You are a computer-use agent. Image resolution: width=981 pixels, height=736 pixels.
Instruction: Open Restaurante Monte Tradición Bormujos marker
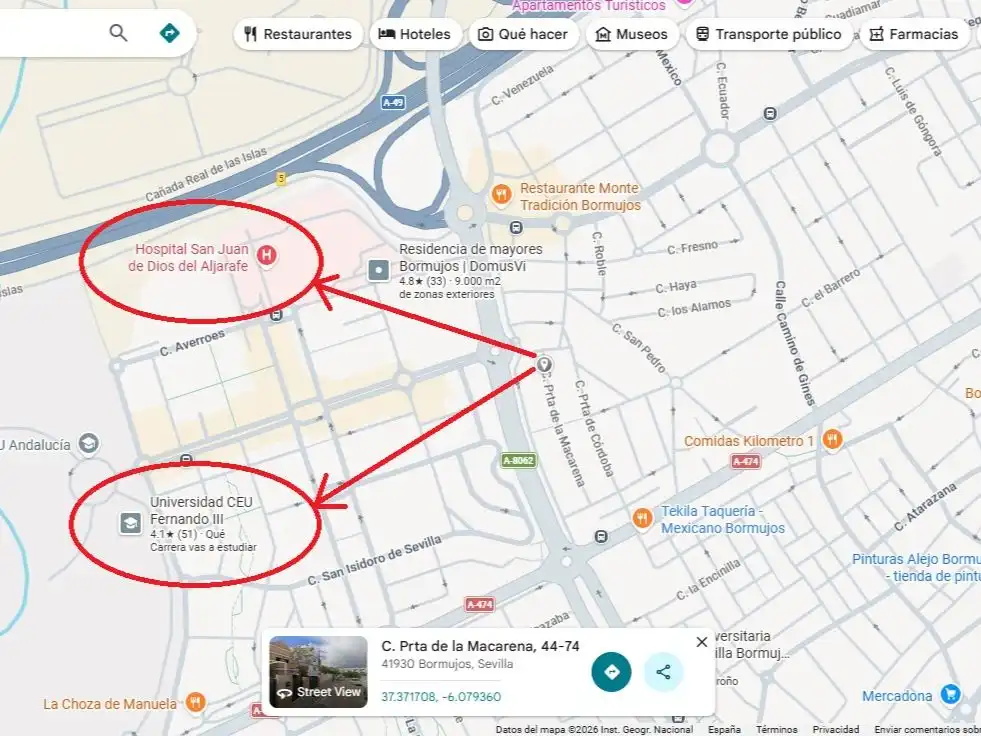[x=501, y=195]
